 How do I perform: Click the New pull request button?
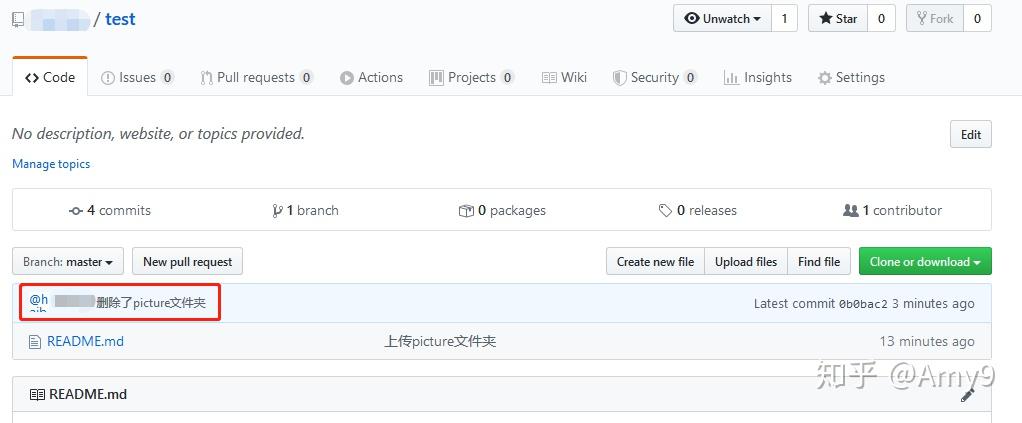[x=187, y=262]
